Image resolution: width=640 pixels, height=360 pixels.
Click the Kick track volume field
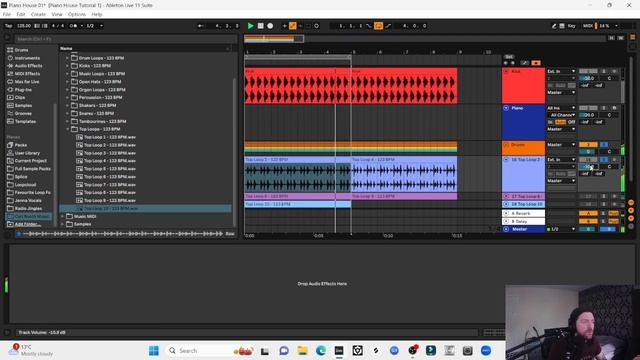pyautogui.click(x=588, y=78)
